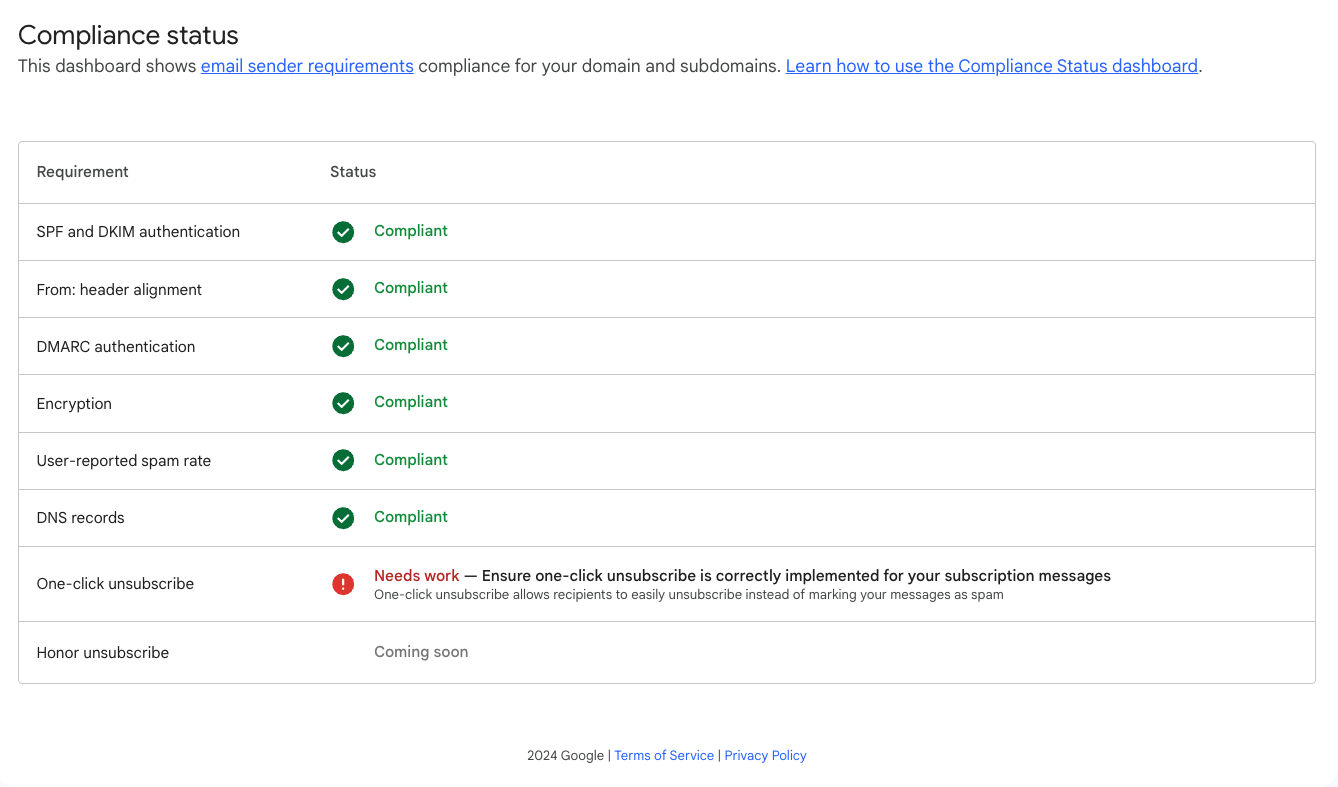Select the User-reported spam rate requirement
Screen dimensions: 1338x787
[124, 460]
